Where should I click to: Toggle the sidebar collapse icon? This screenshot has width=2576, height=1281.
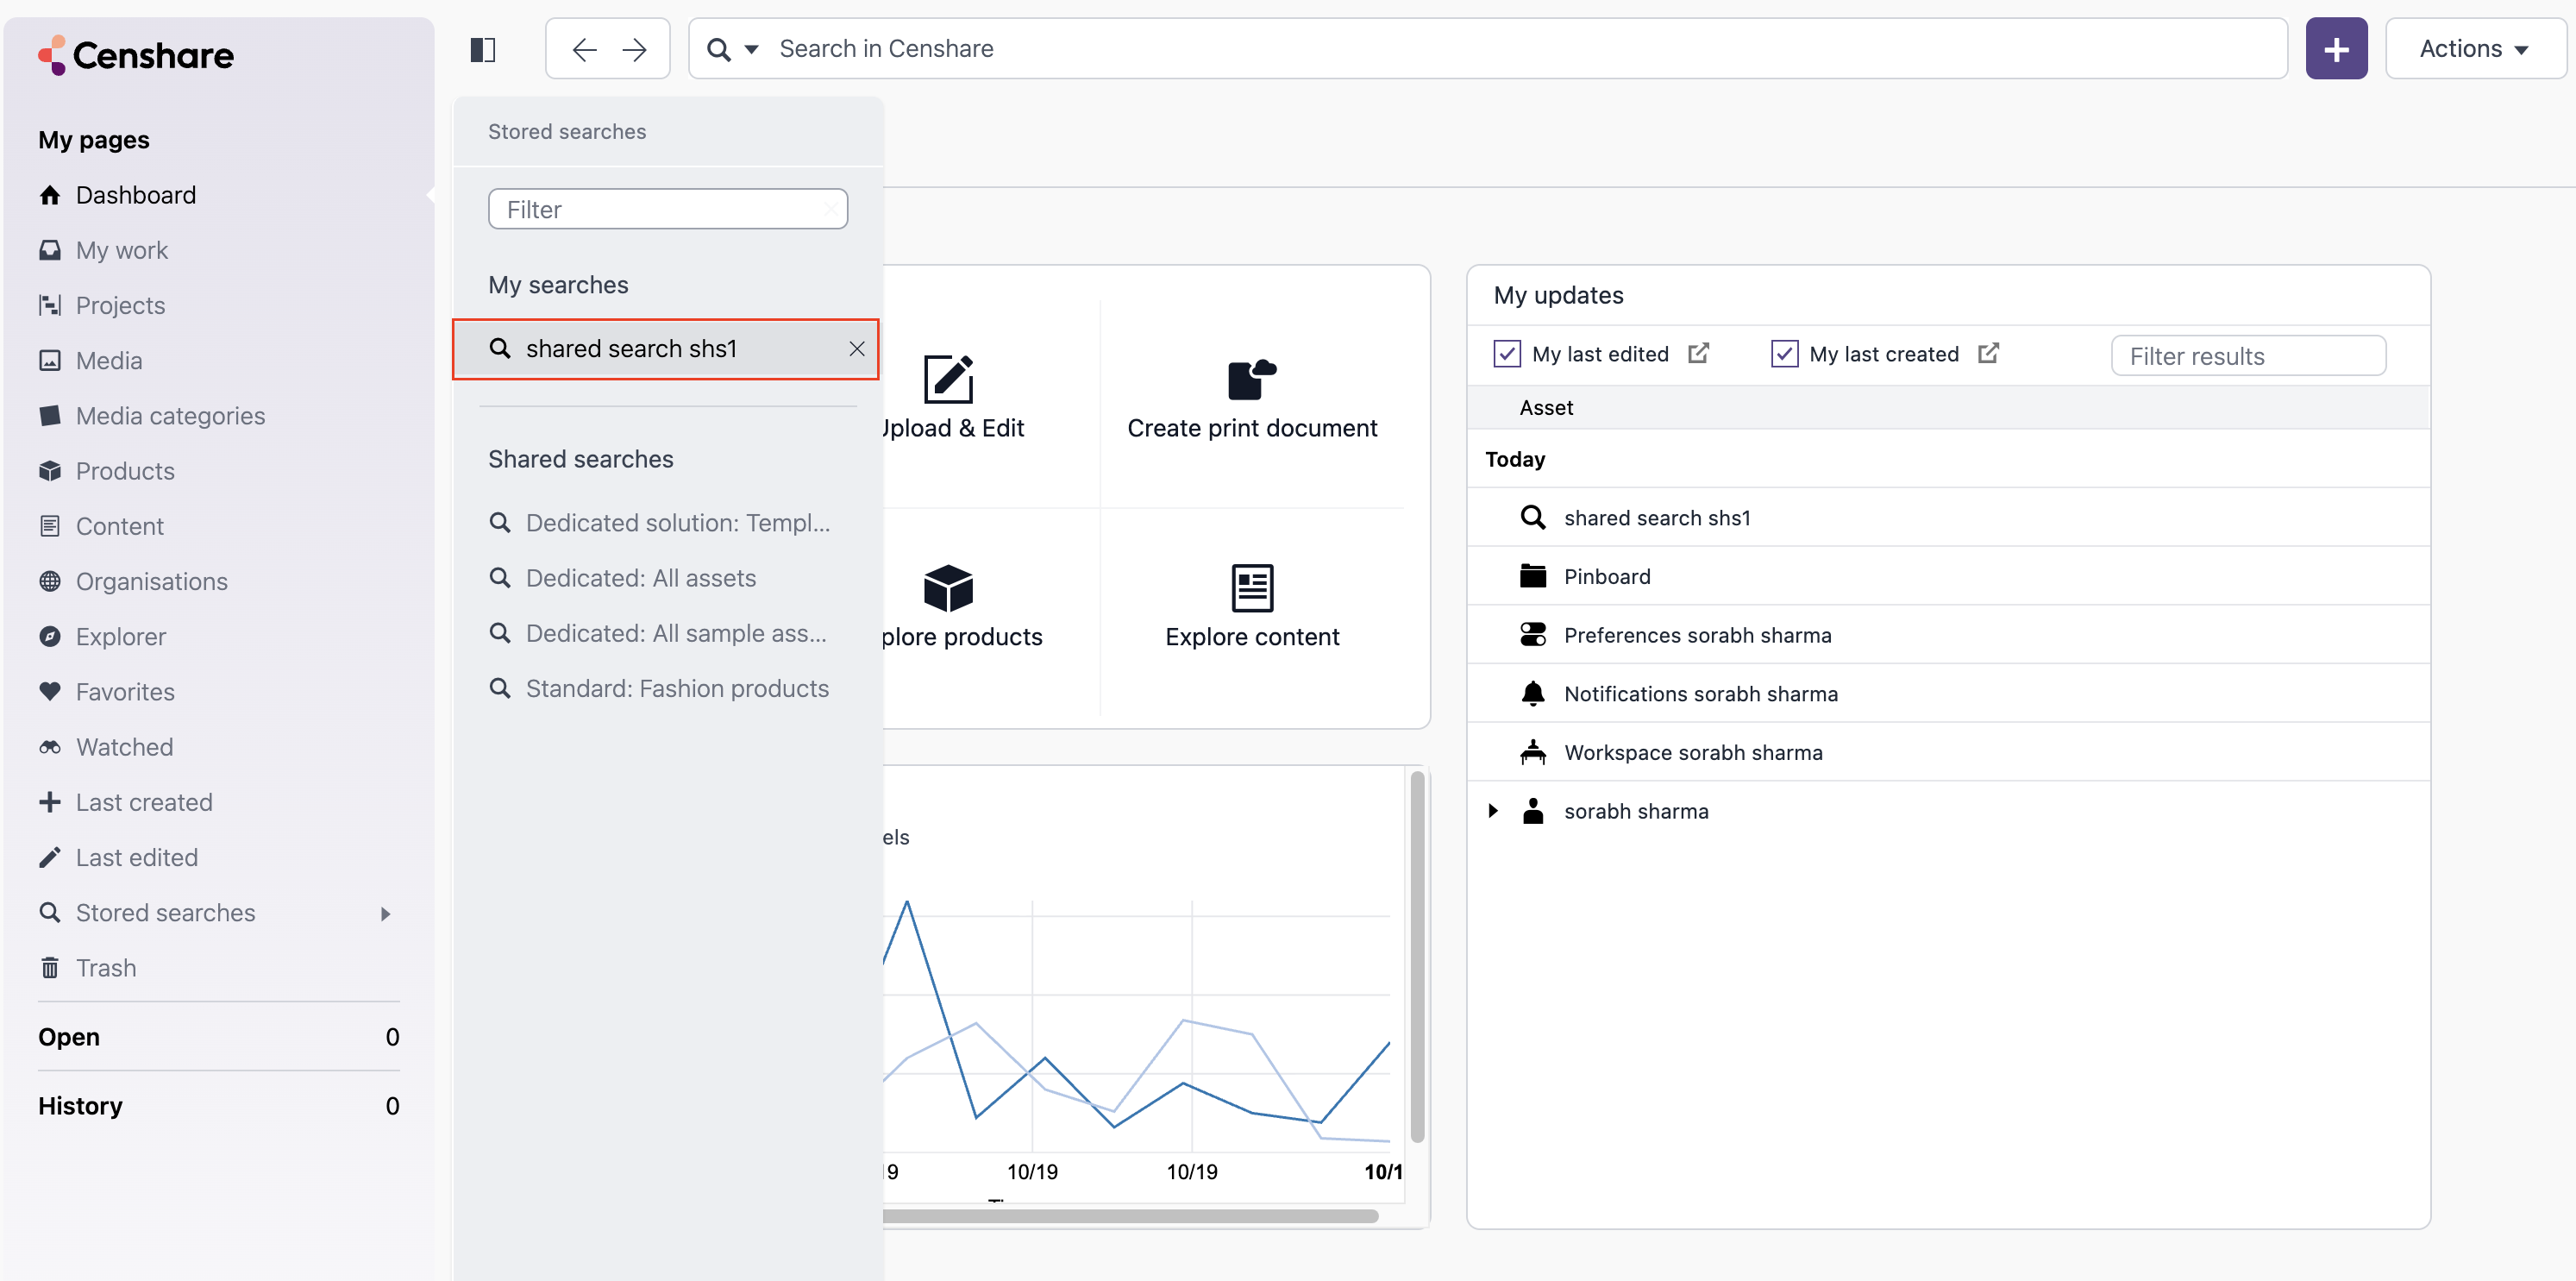(x=483, y=49)
